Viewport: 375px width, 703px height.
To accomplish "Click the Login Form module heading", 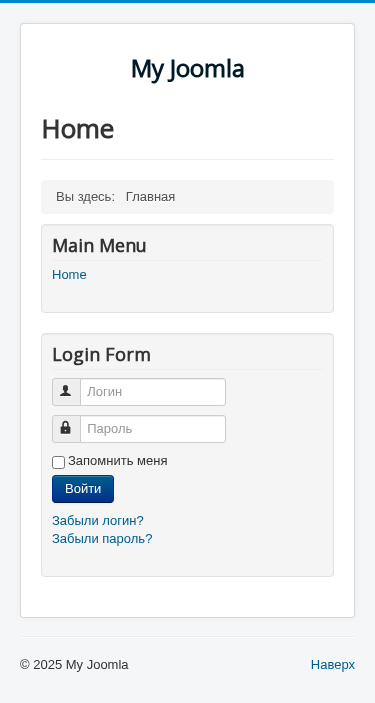I will 101,355.
